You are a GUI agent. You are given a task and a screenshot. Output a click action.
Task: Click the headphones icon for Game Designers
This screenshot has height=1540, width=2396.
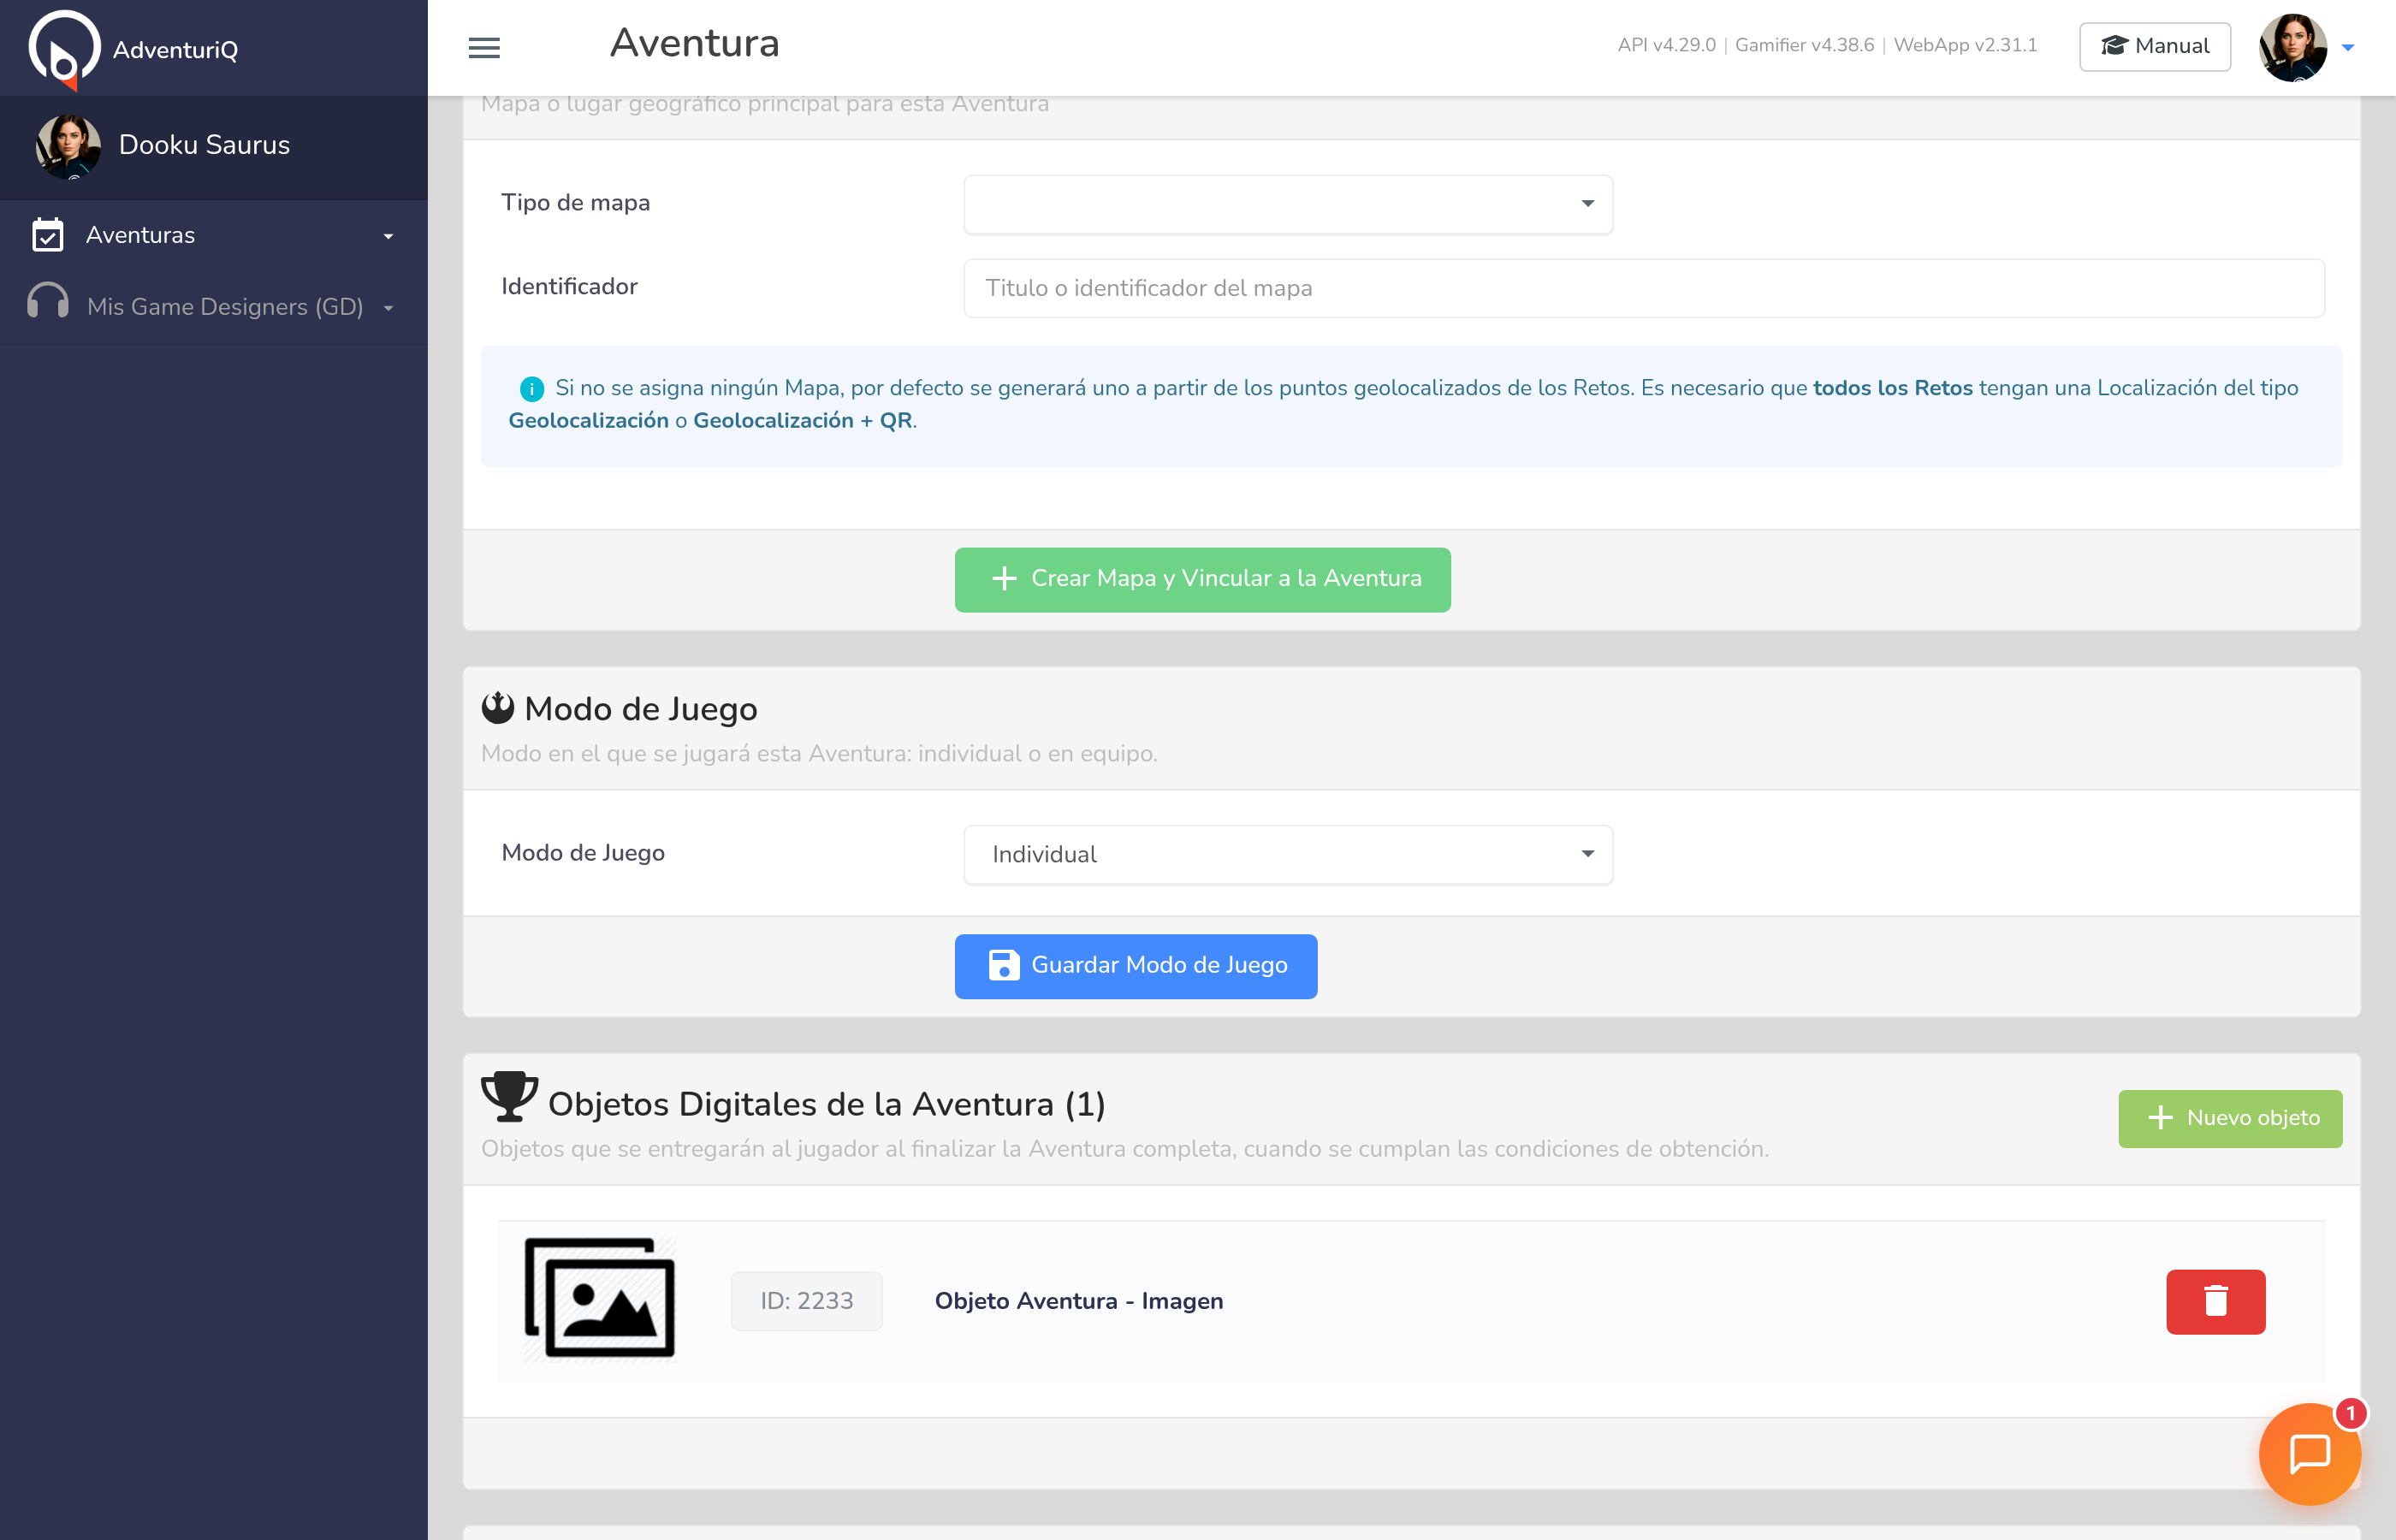tap(47, 302)
